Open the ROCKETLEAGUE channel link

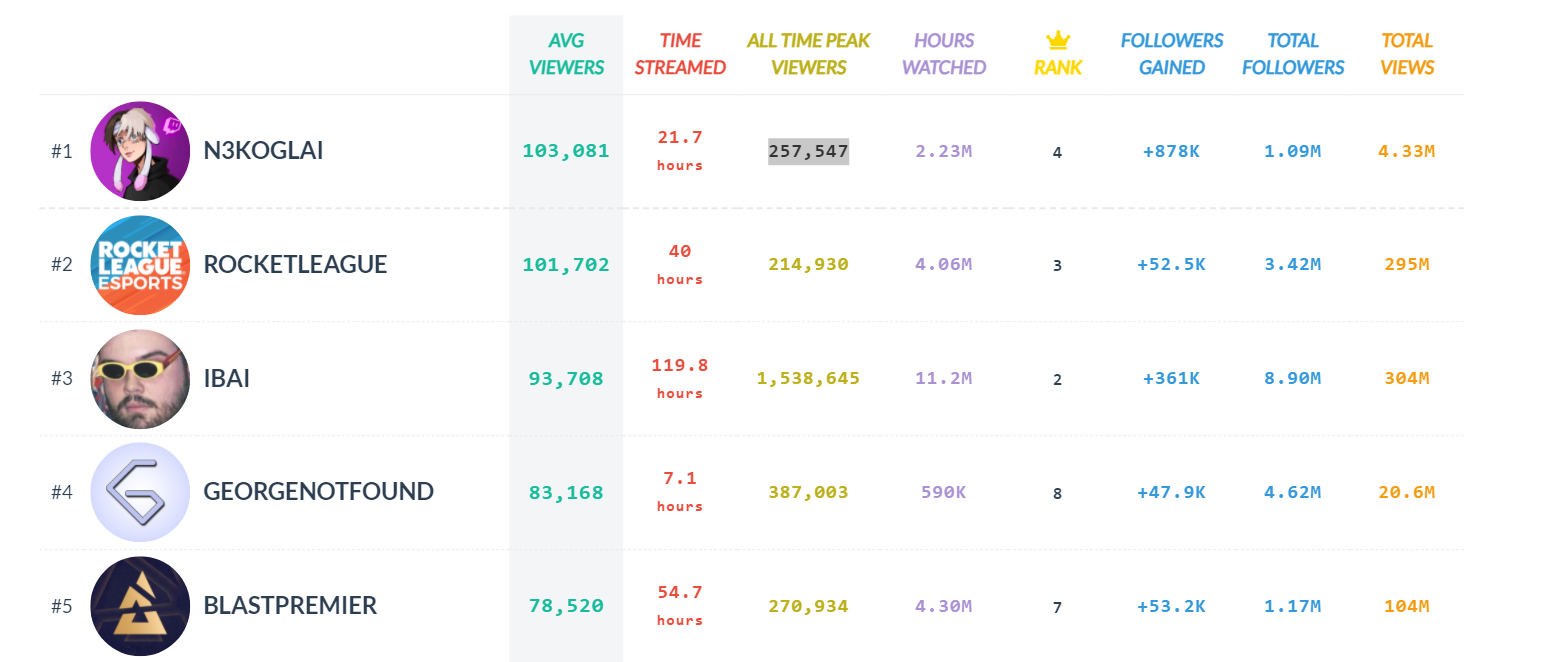pyautogui.click(x=295, y=265)
